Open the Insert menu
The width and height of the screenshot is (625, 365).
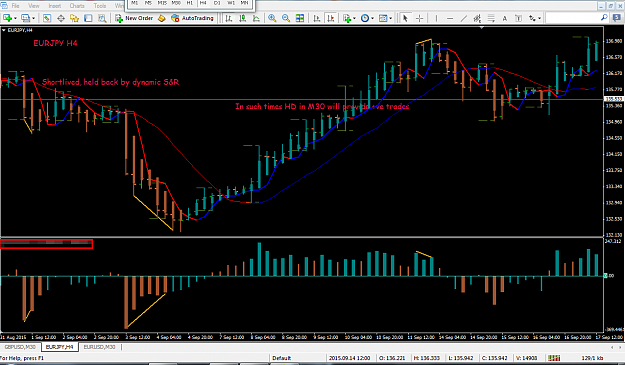pyautogui.click(x=55, y=6)
